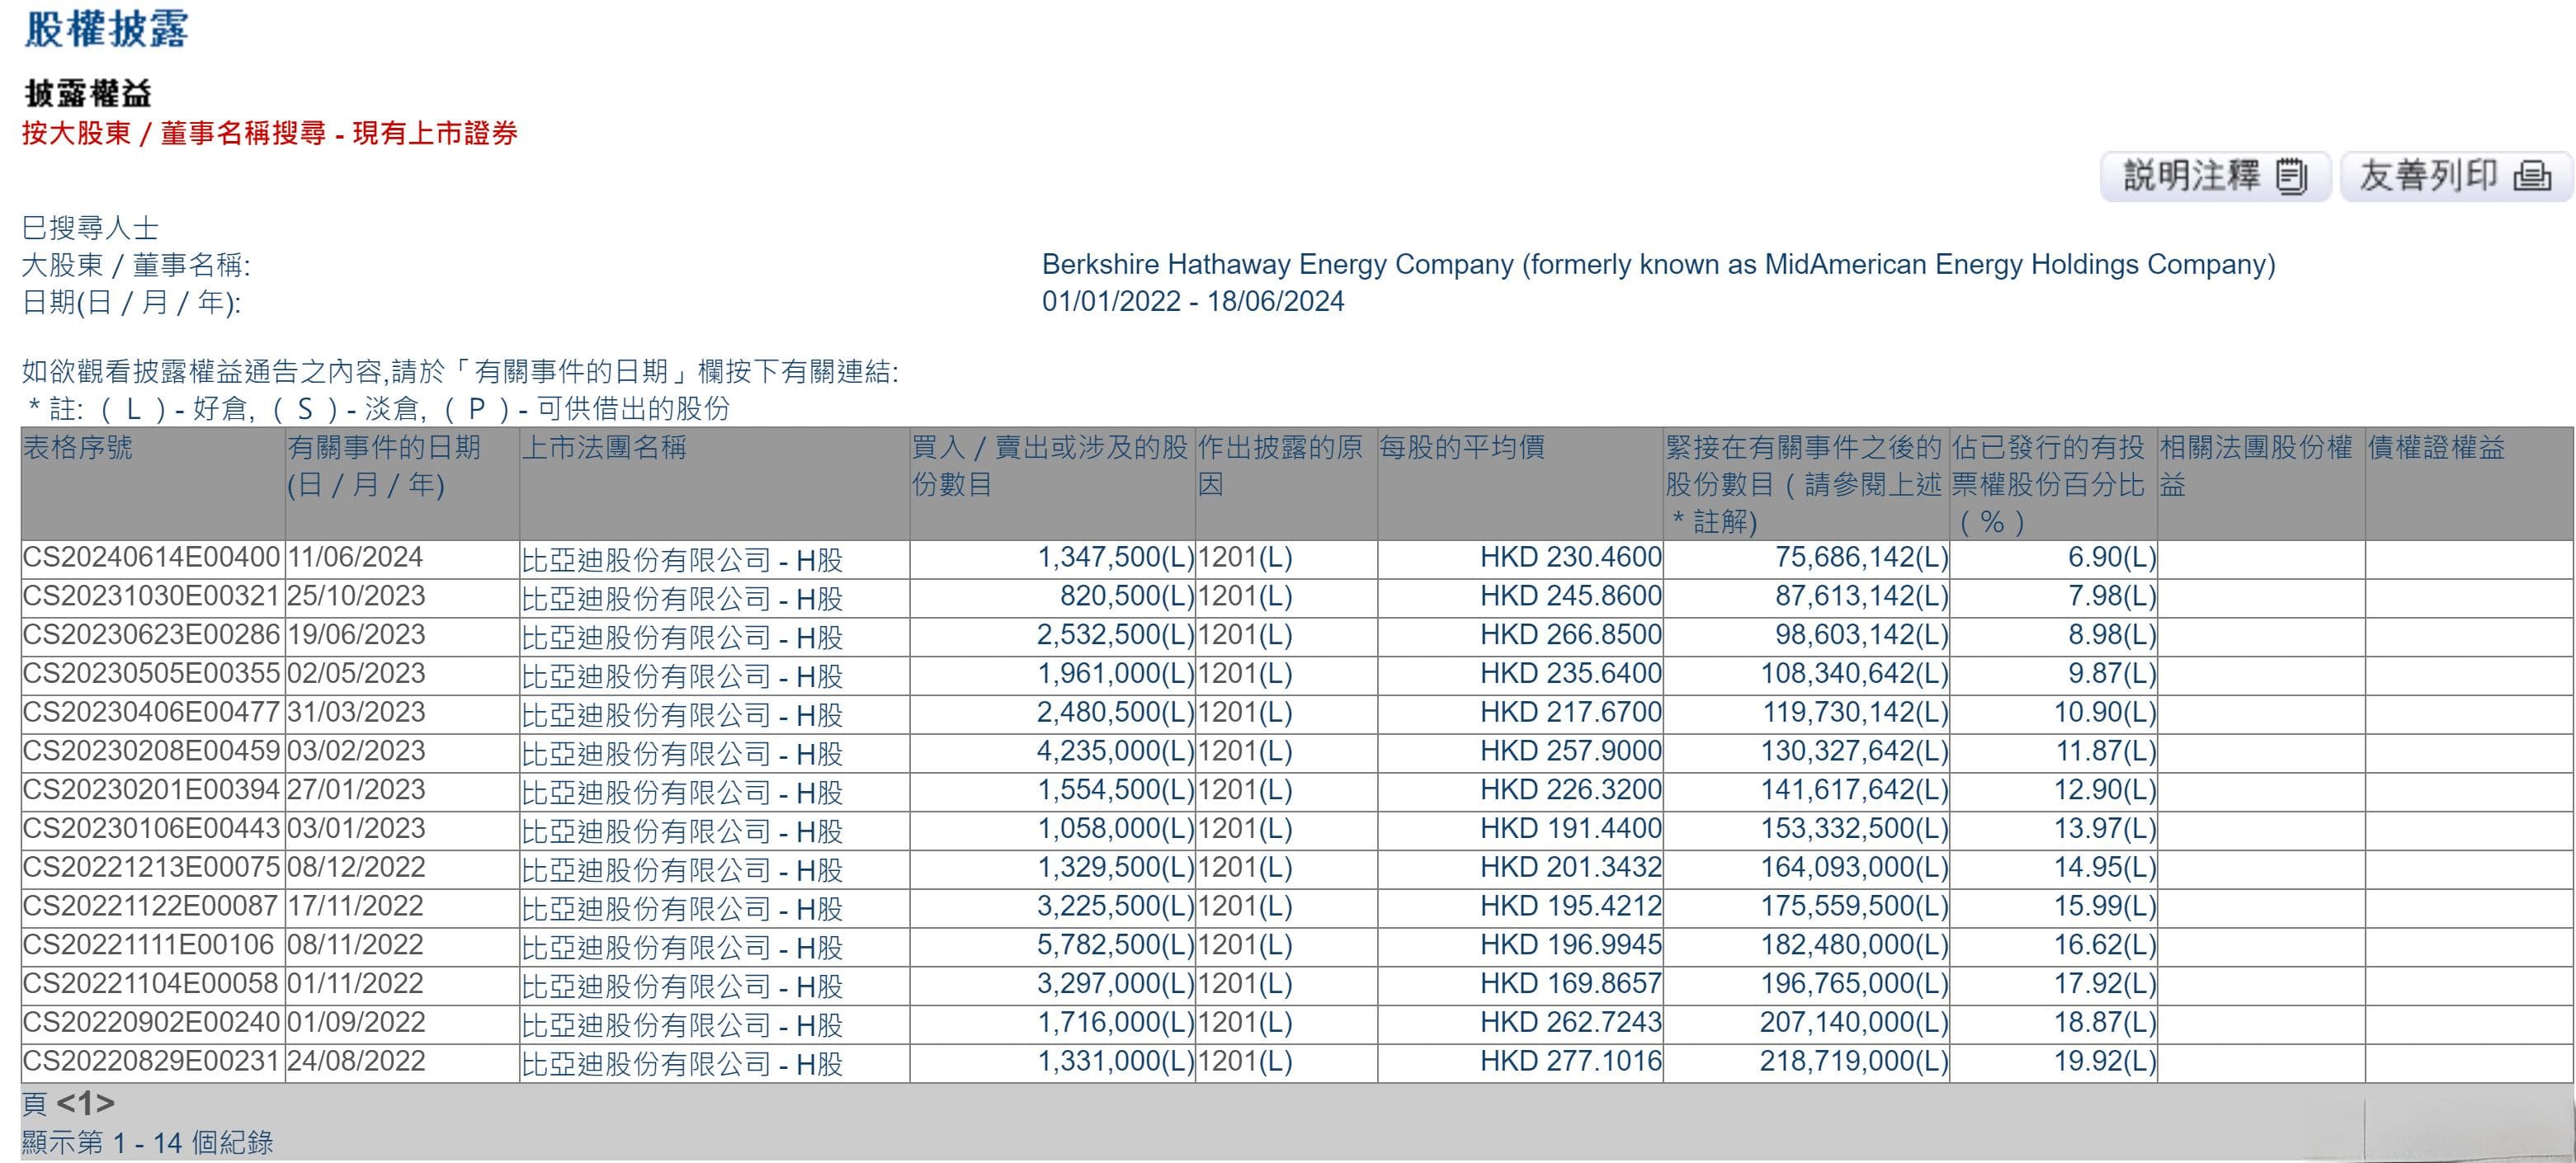Click average price HKD 230.4600
Screen dimensions: 2576x1163
[x=1571, y=558]
